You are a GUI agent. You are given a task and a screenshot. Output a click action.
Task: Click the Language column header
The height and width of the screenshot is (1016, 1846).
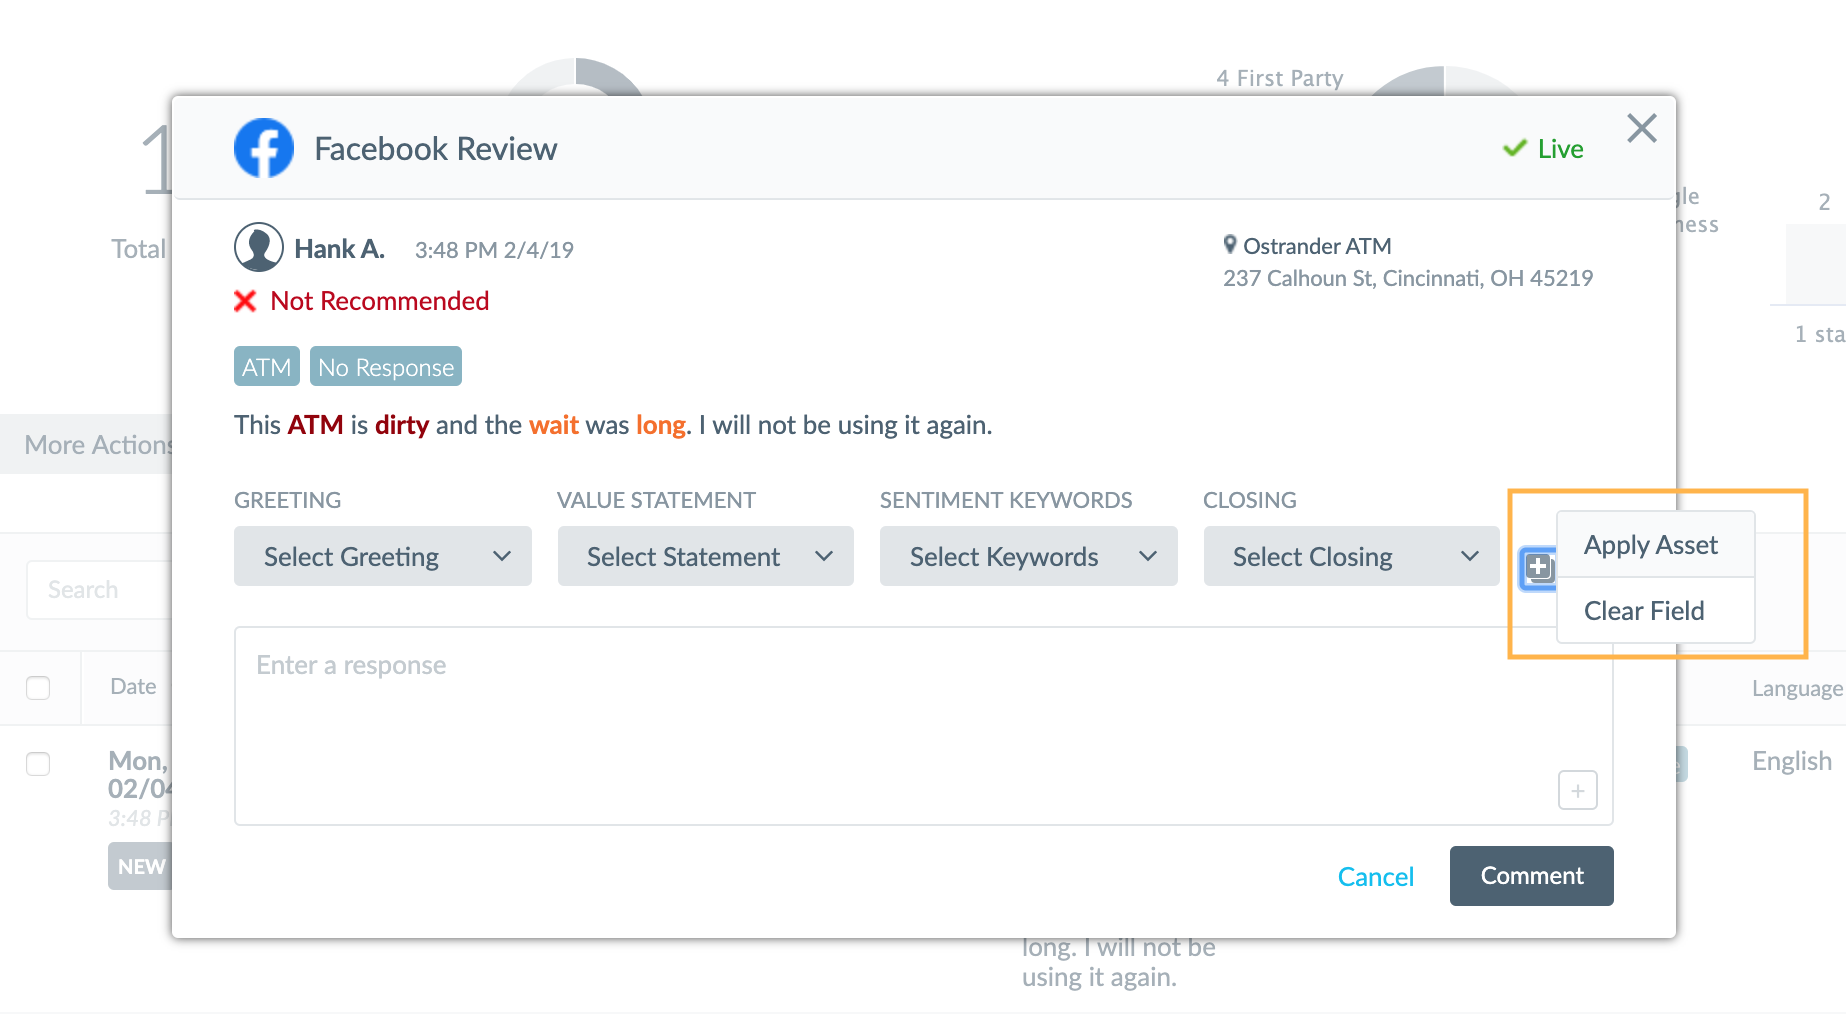1796,688
